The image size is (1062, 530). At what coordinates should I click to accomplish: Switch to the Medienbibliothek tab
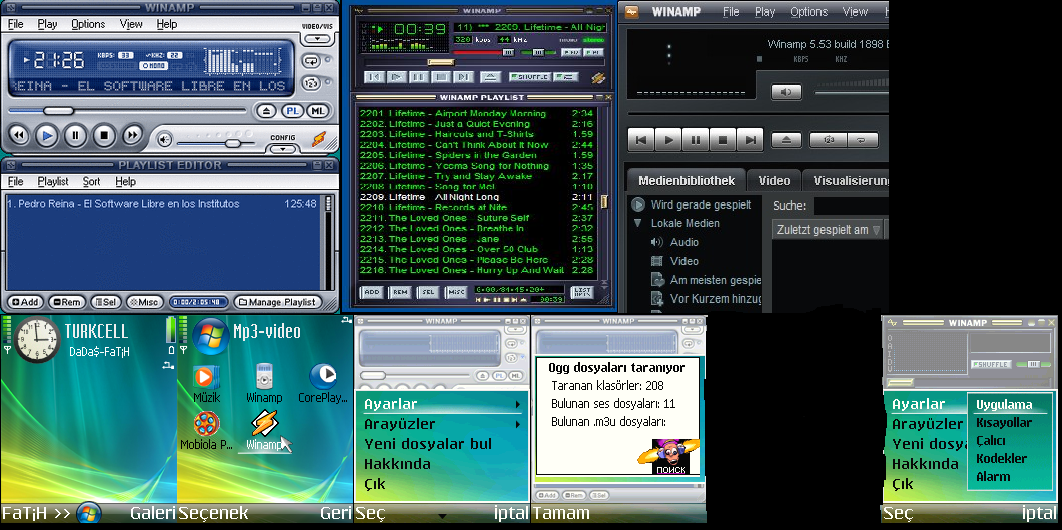pos(686,181)
